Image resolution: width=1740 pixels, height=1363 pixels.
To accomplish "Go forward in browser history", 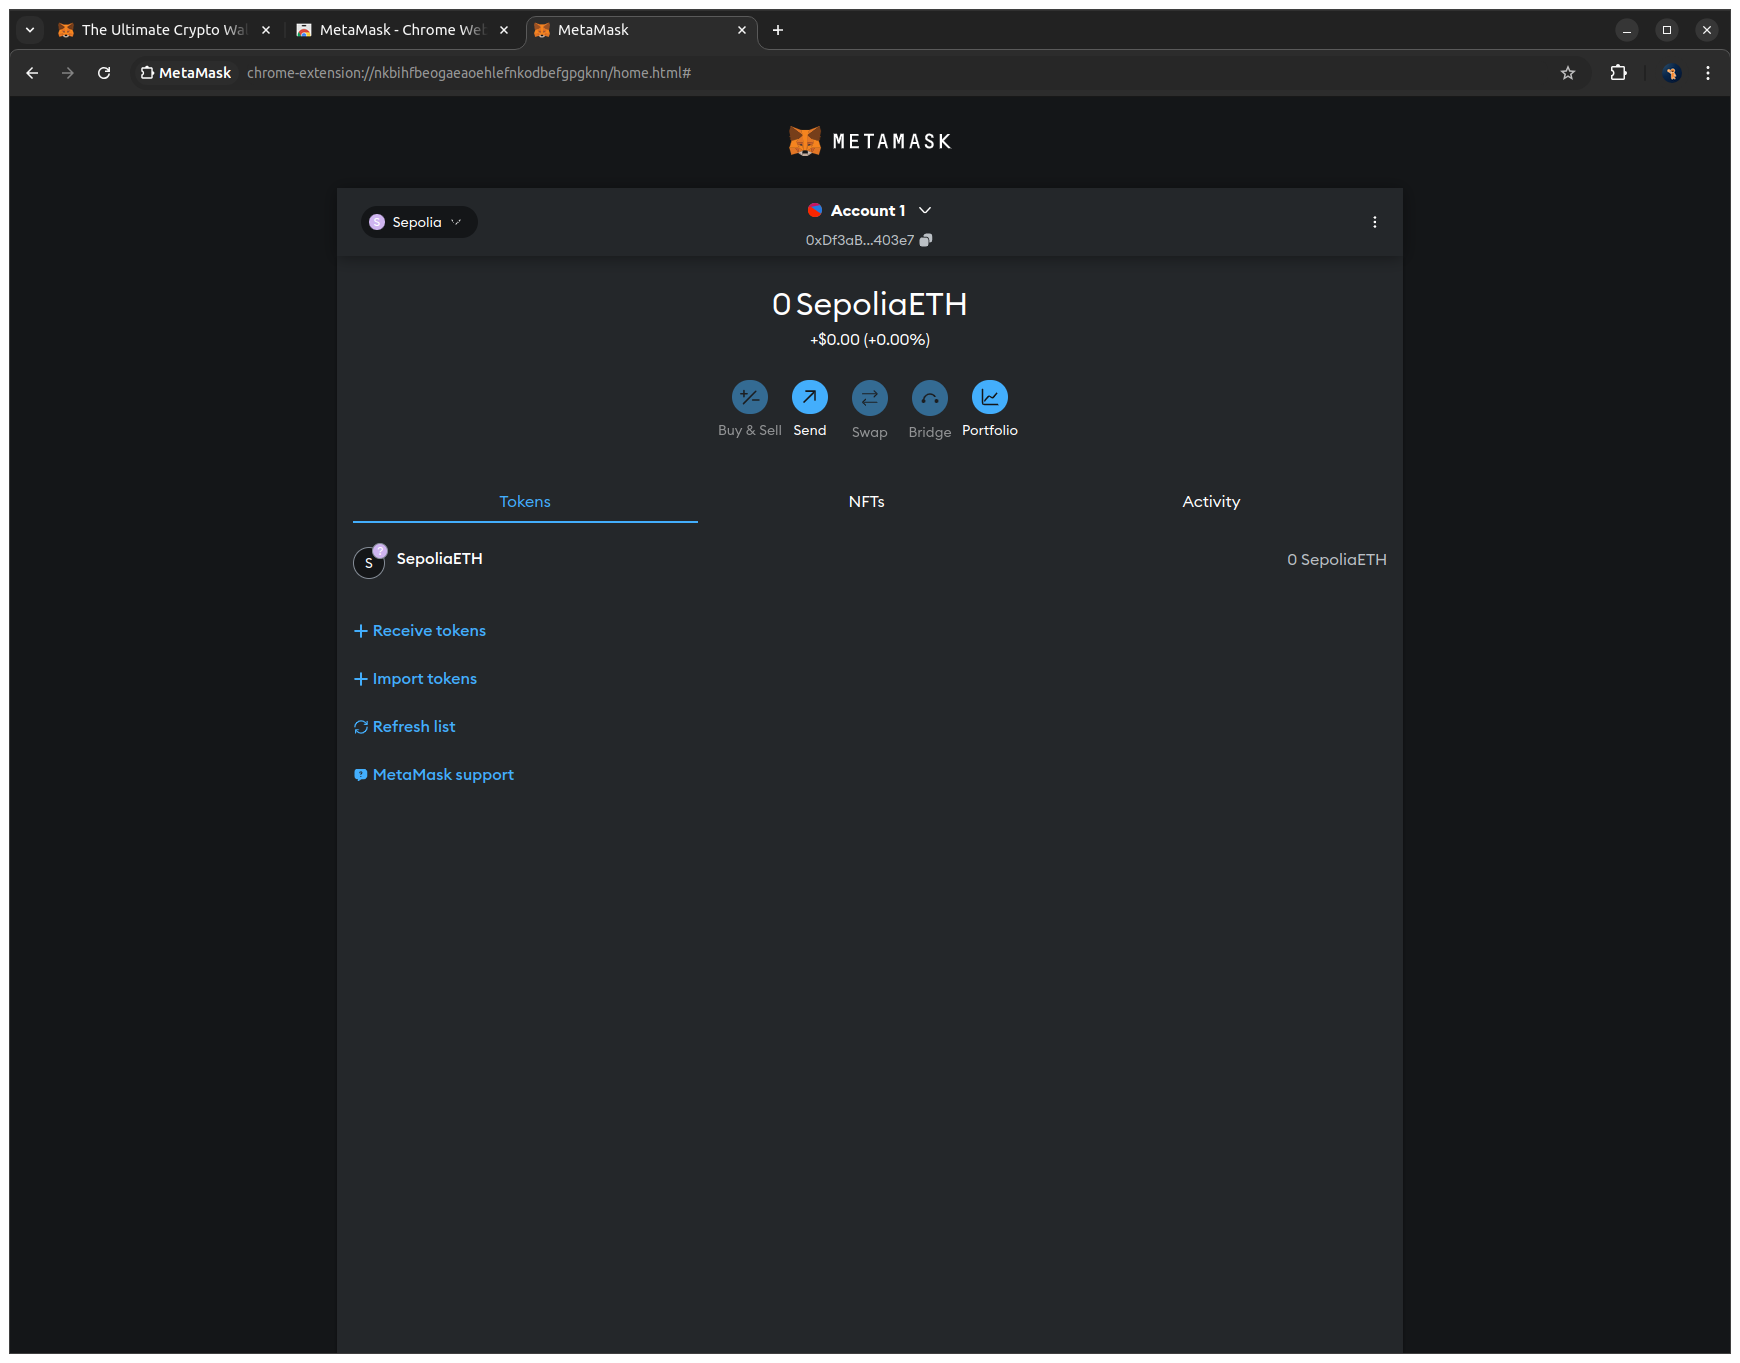I will 68,73.
